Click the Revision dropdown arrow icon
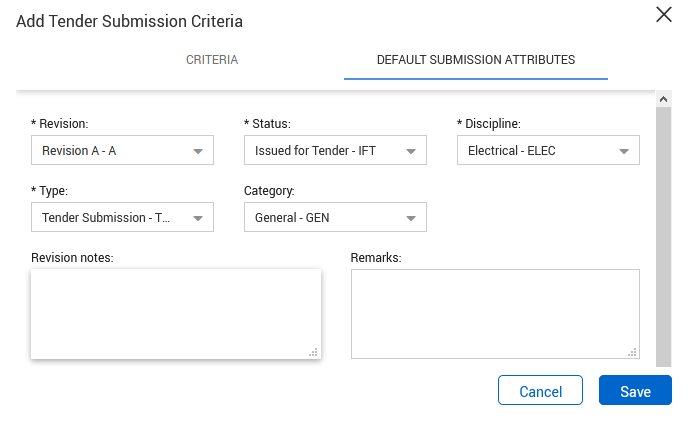The width and height of the screenshot is (688, 421). 197,152
